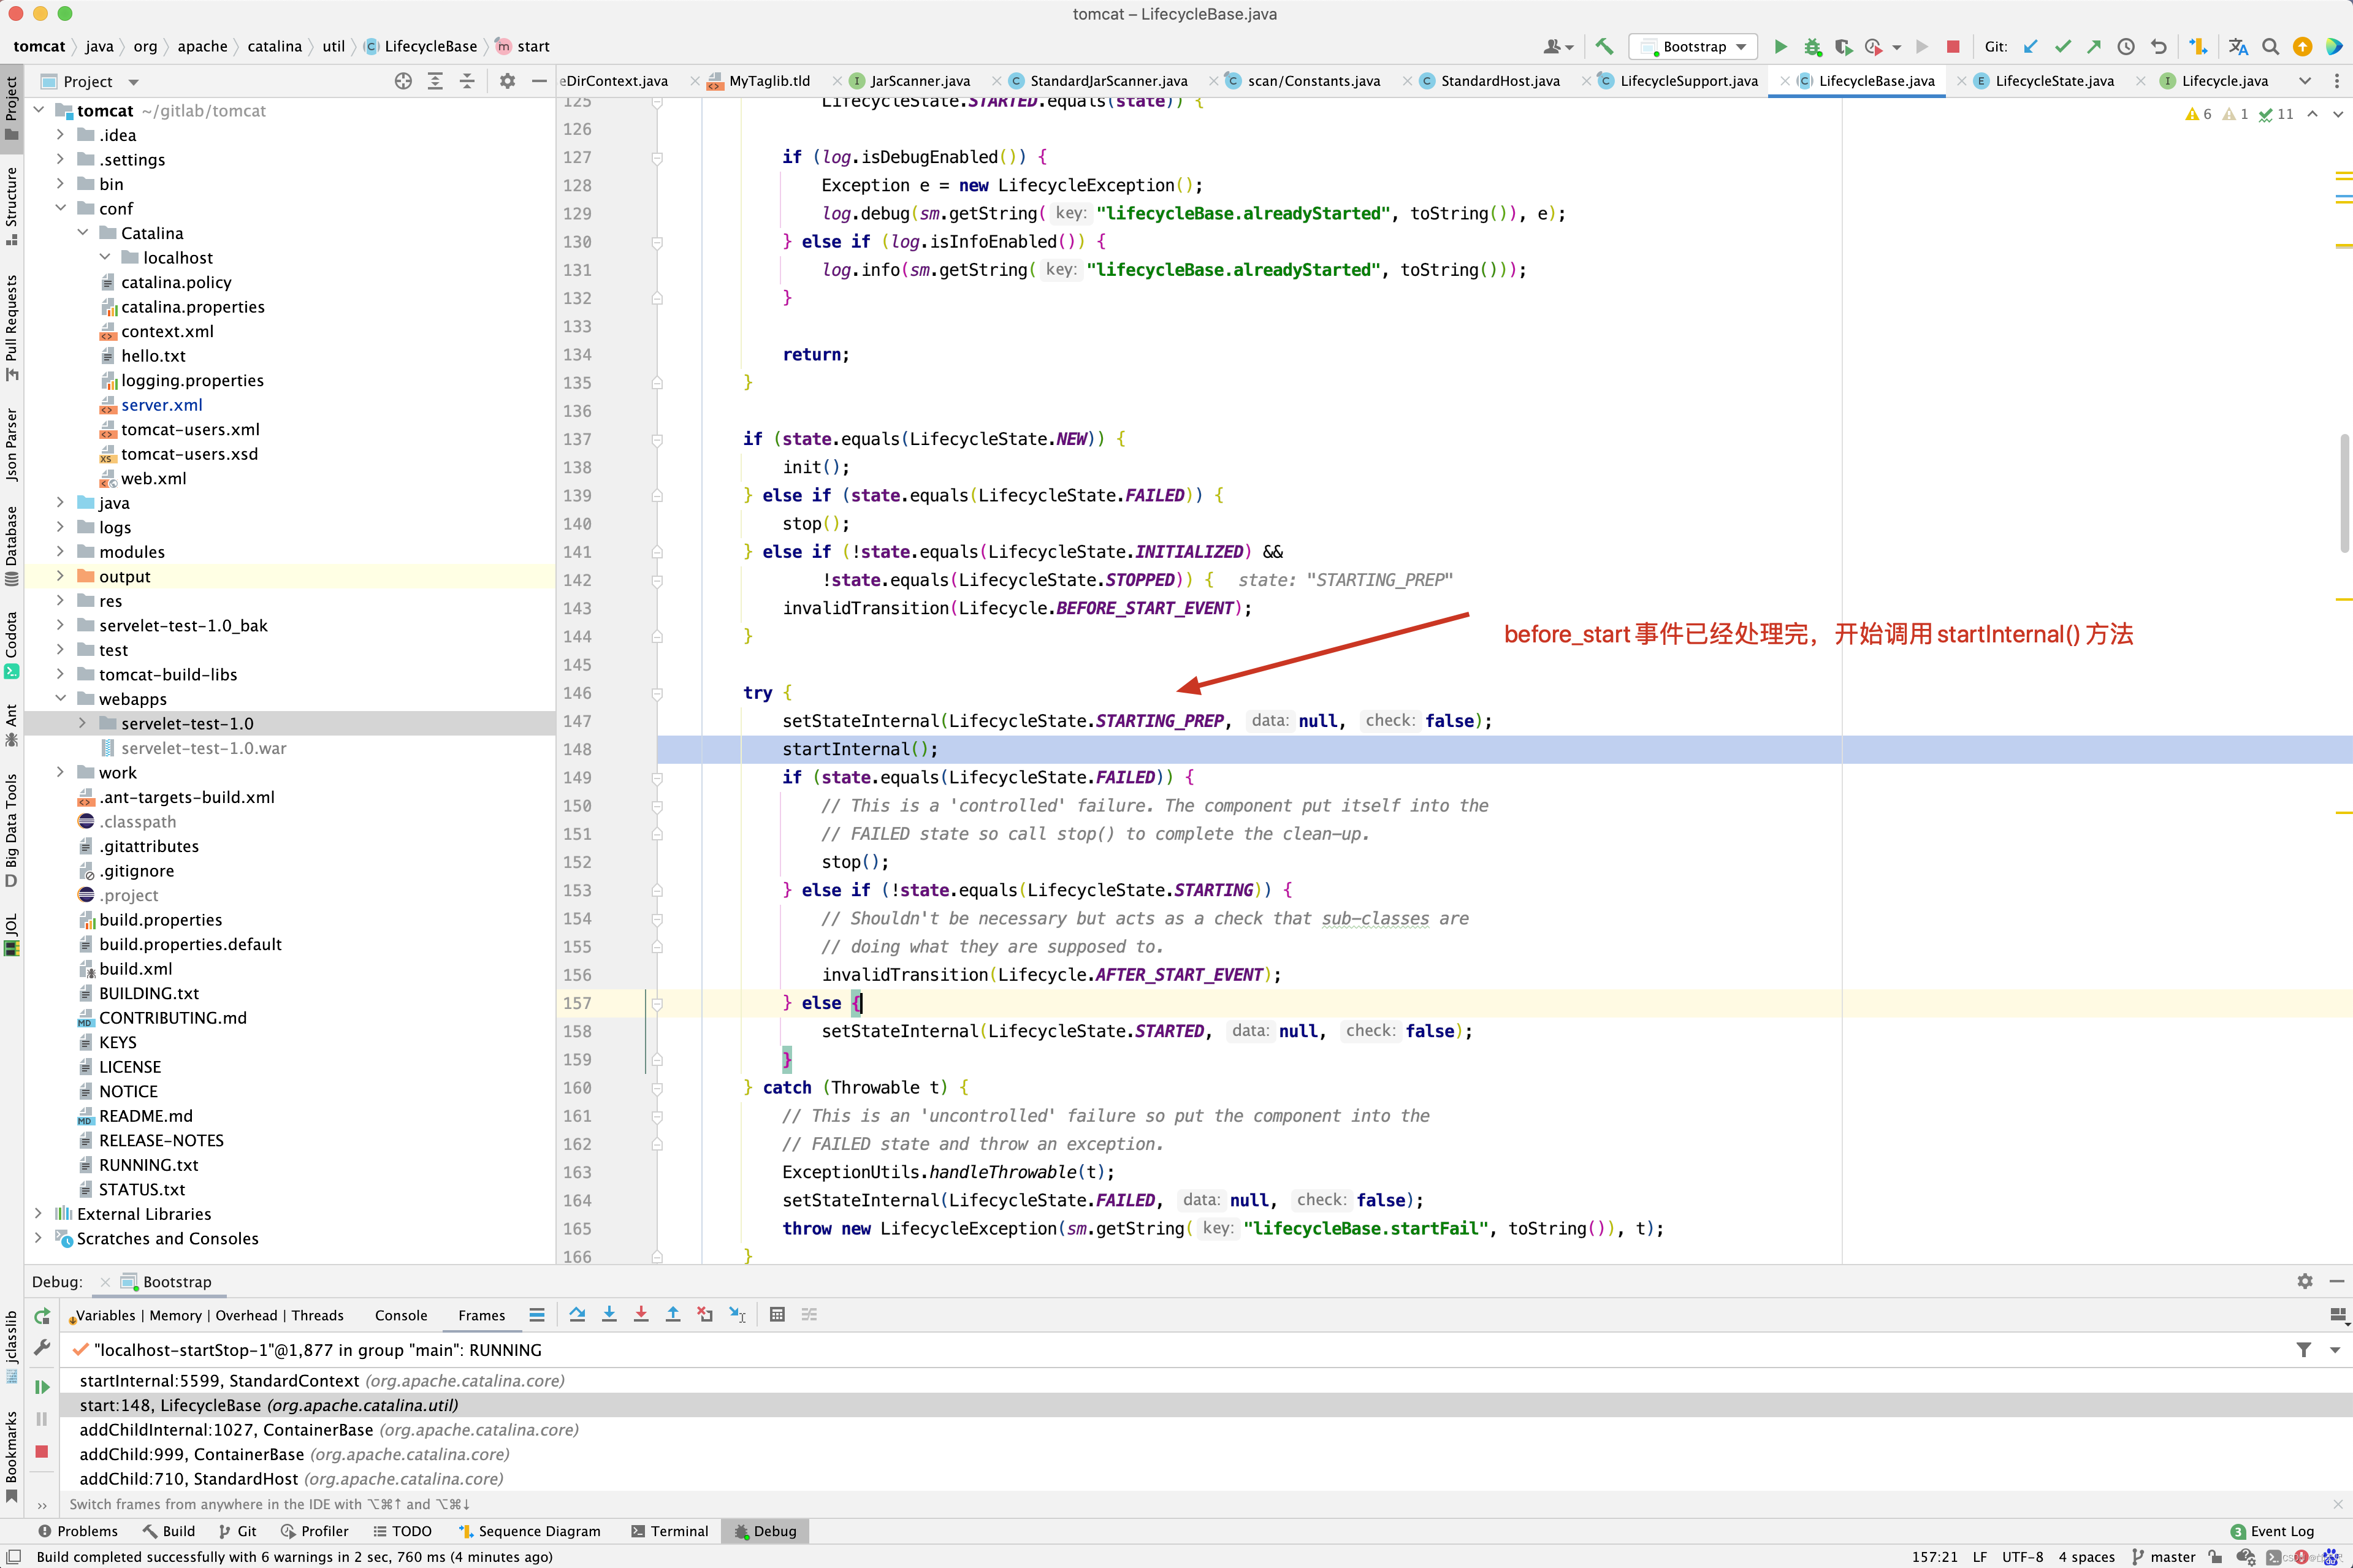Open the Console tab in Debug panel
Viewport: 2353px width, 1568px height.
coord(401,1316)
